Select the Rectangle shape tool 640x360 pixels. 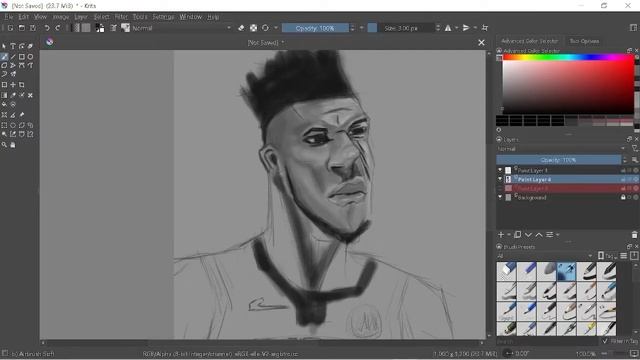click(22, 57)
